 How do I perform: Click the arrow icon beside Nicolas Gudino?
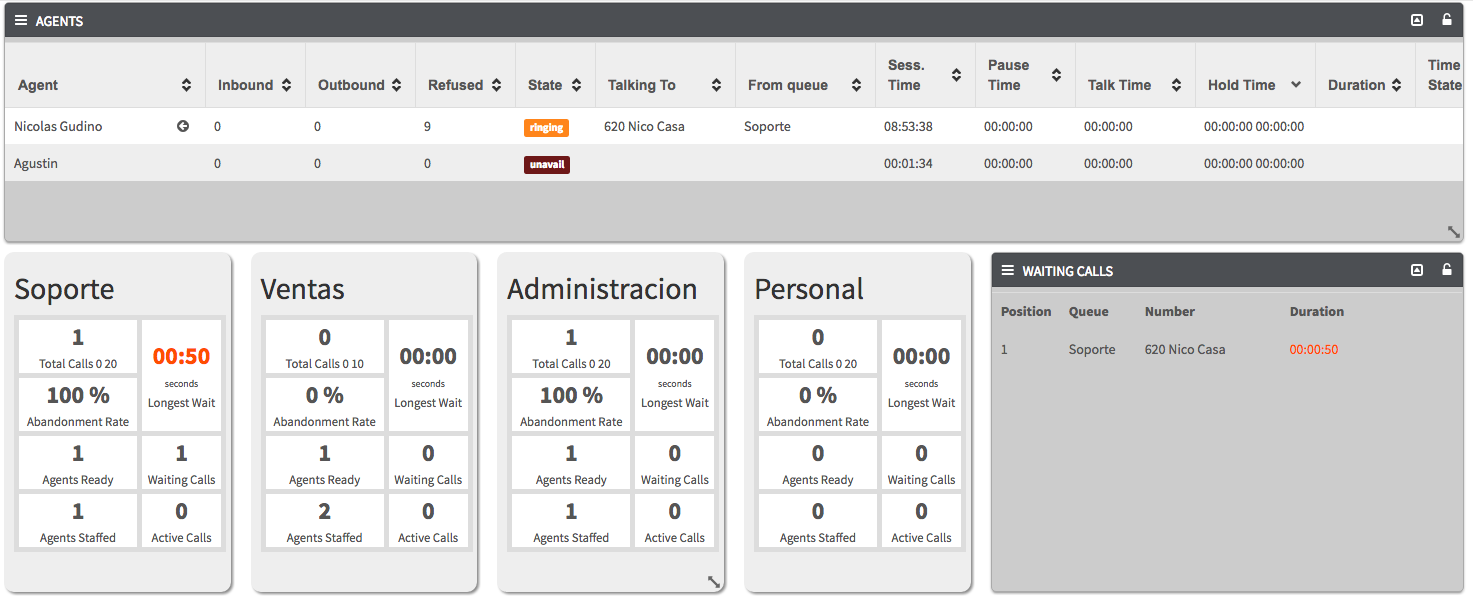point(183,127)
